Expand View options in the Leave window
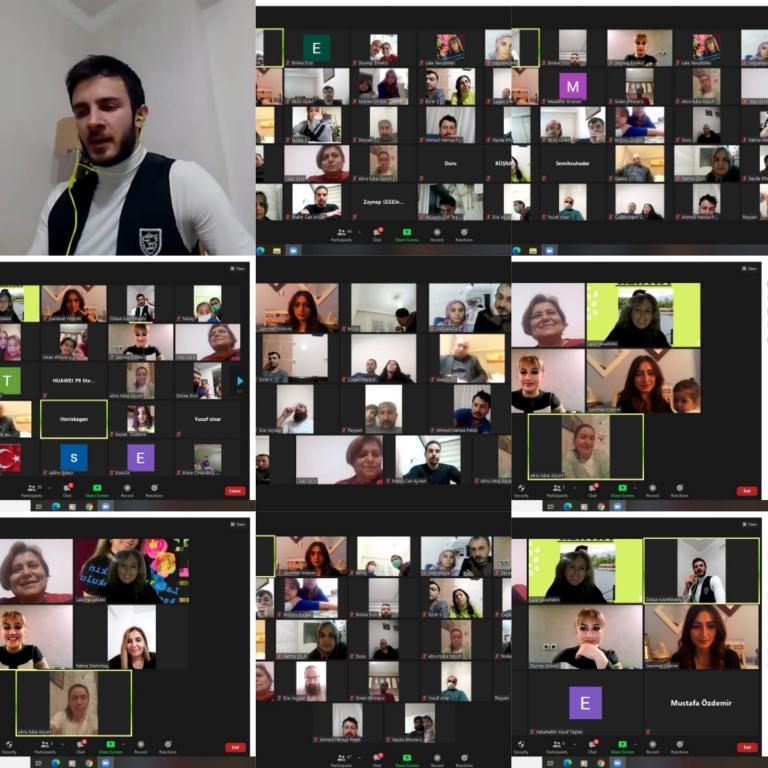The image size is (768, 768). [237, 268]
